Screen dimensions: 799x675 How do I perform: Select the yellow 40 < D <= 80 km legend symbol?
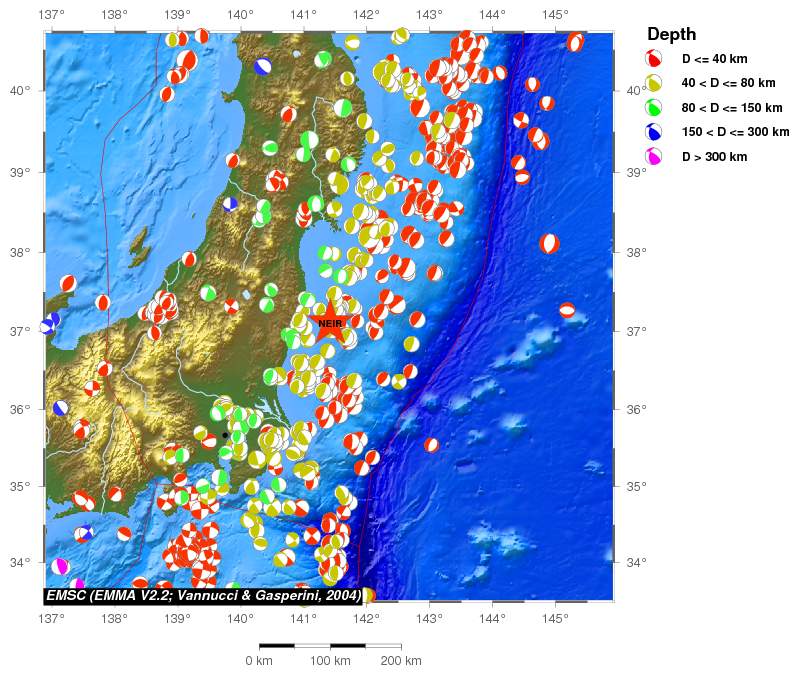coord(654,84)
